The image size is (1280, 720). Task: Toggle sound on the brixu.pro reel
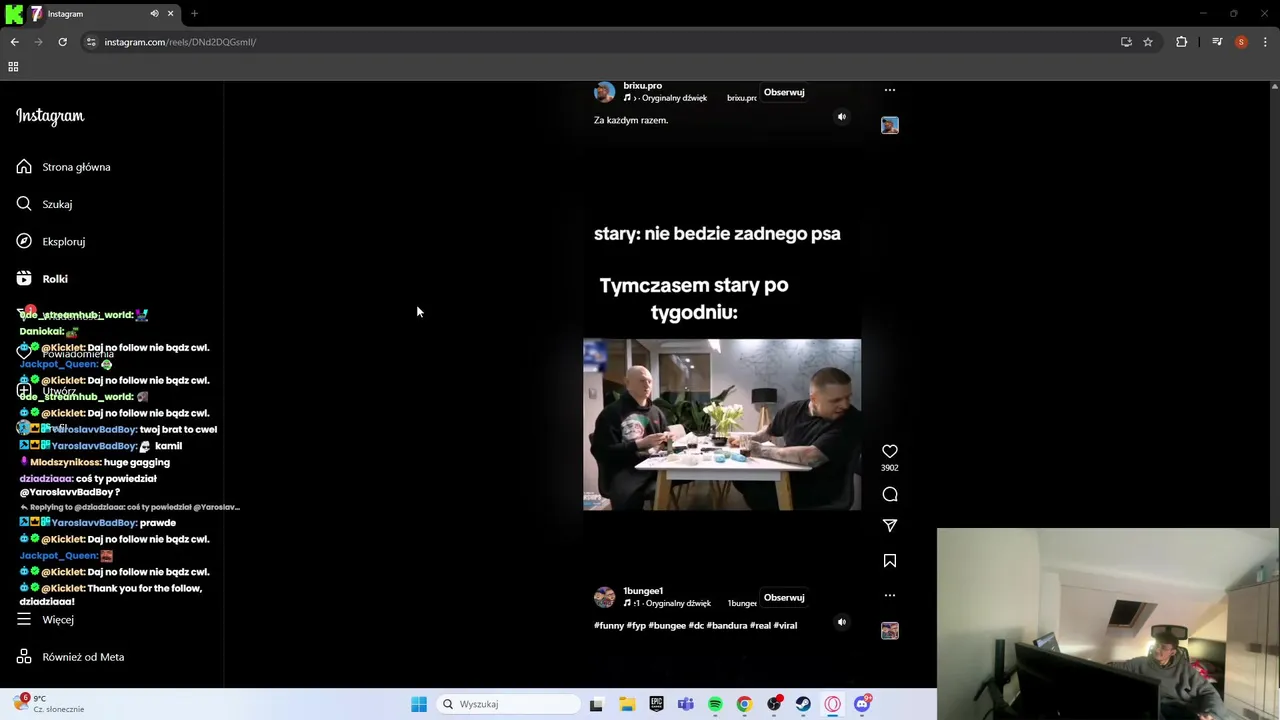point(841,117)
